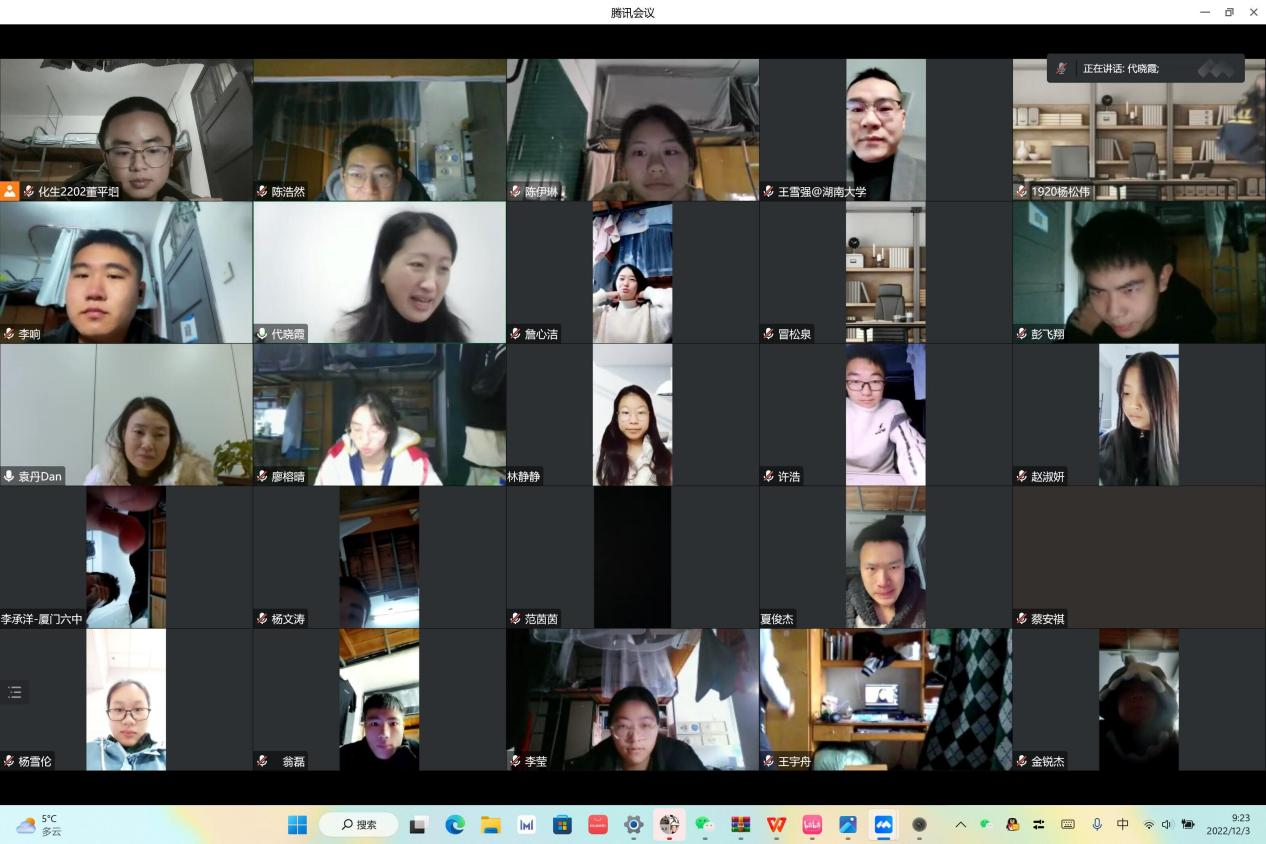Expand the list panel icon at left edge
Image resolution: width=1266 pixels, height=844 pixels.
pyautogui.click(x=15, y=692)
